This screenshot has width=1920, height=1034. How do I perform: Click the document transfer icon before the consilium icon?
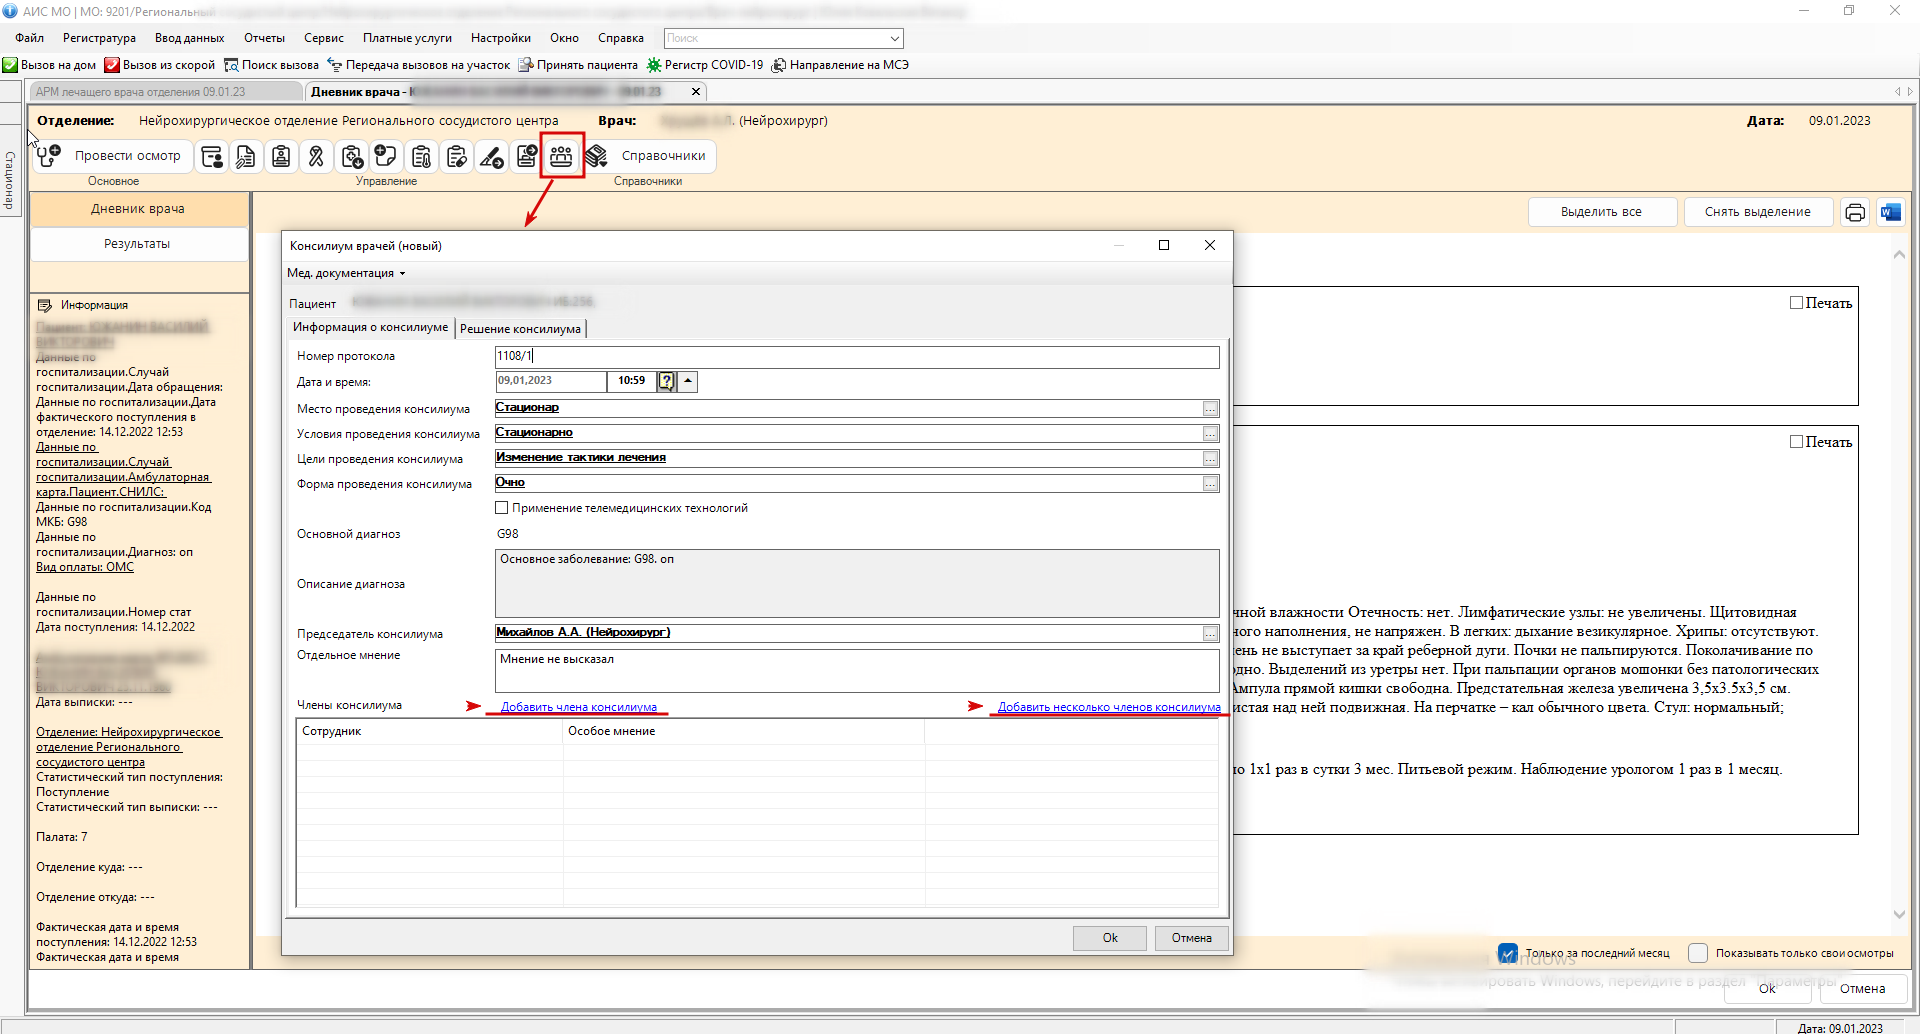click(527, 156)
